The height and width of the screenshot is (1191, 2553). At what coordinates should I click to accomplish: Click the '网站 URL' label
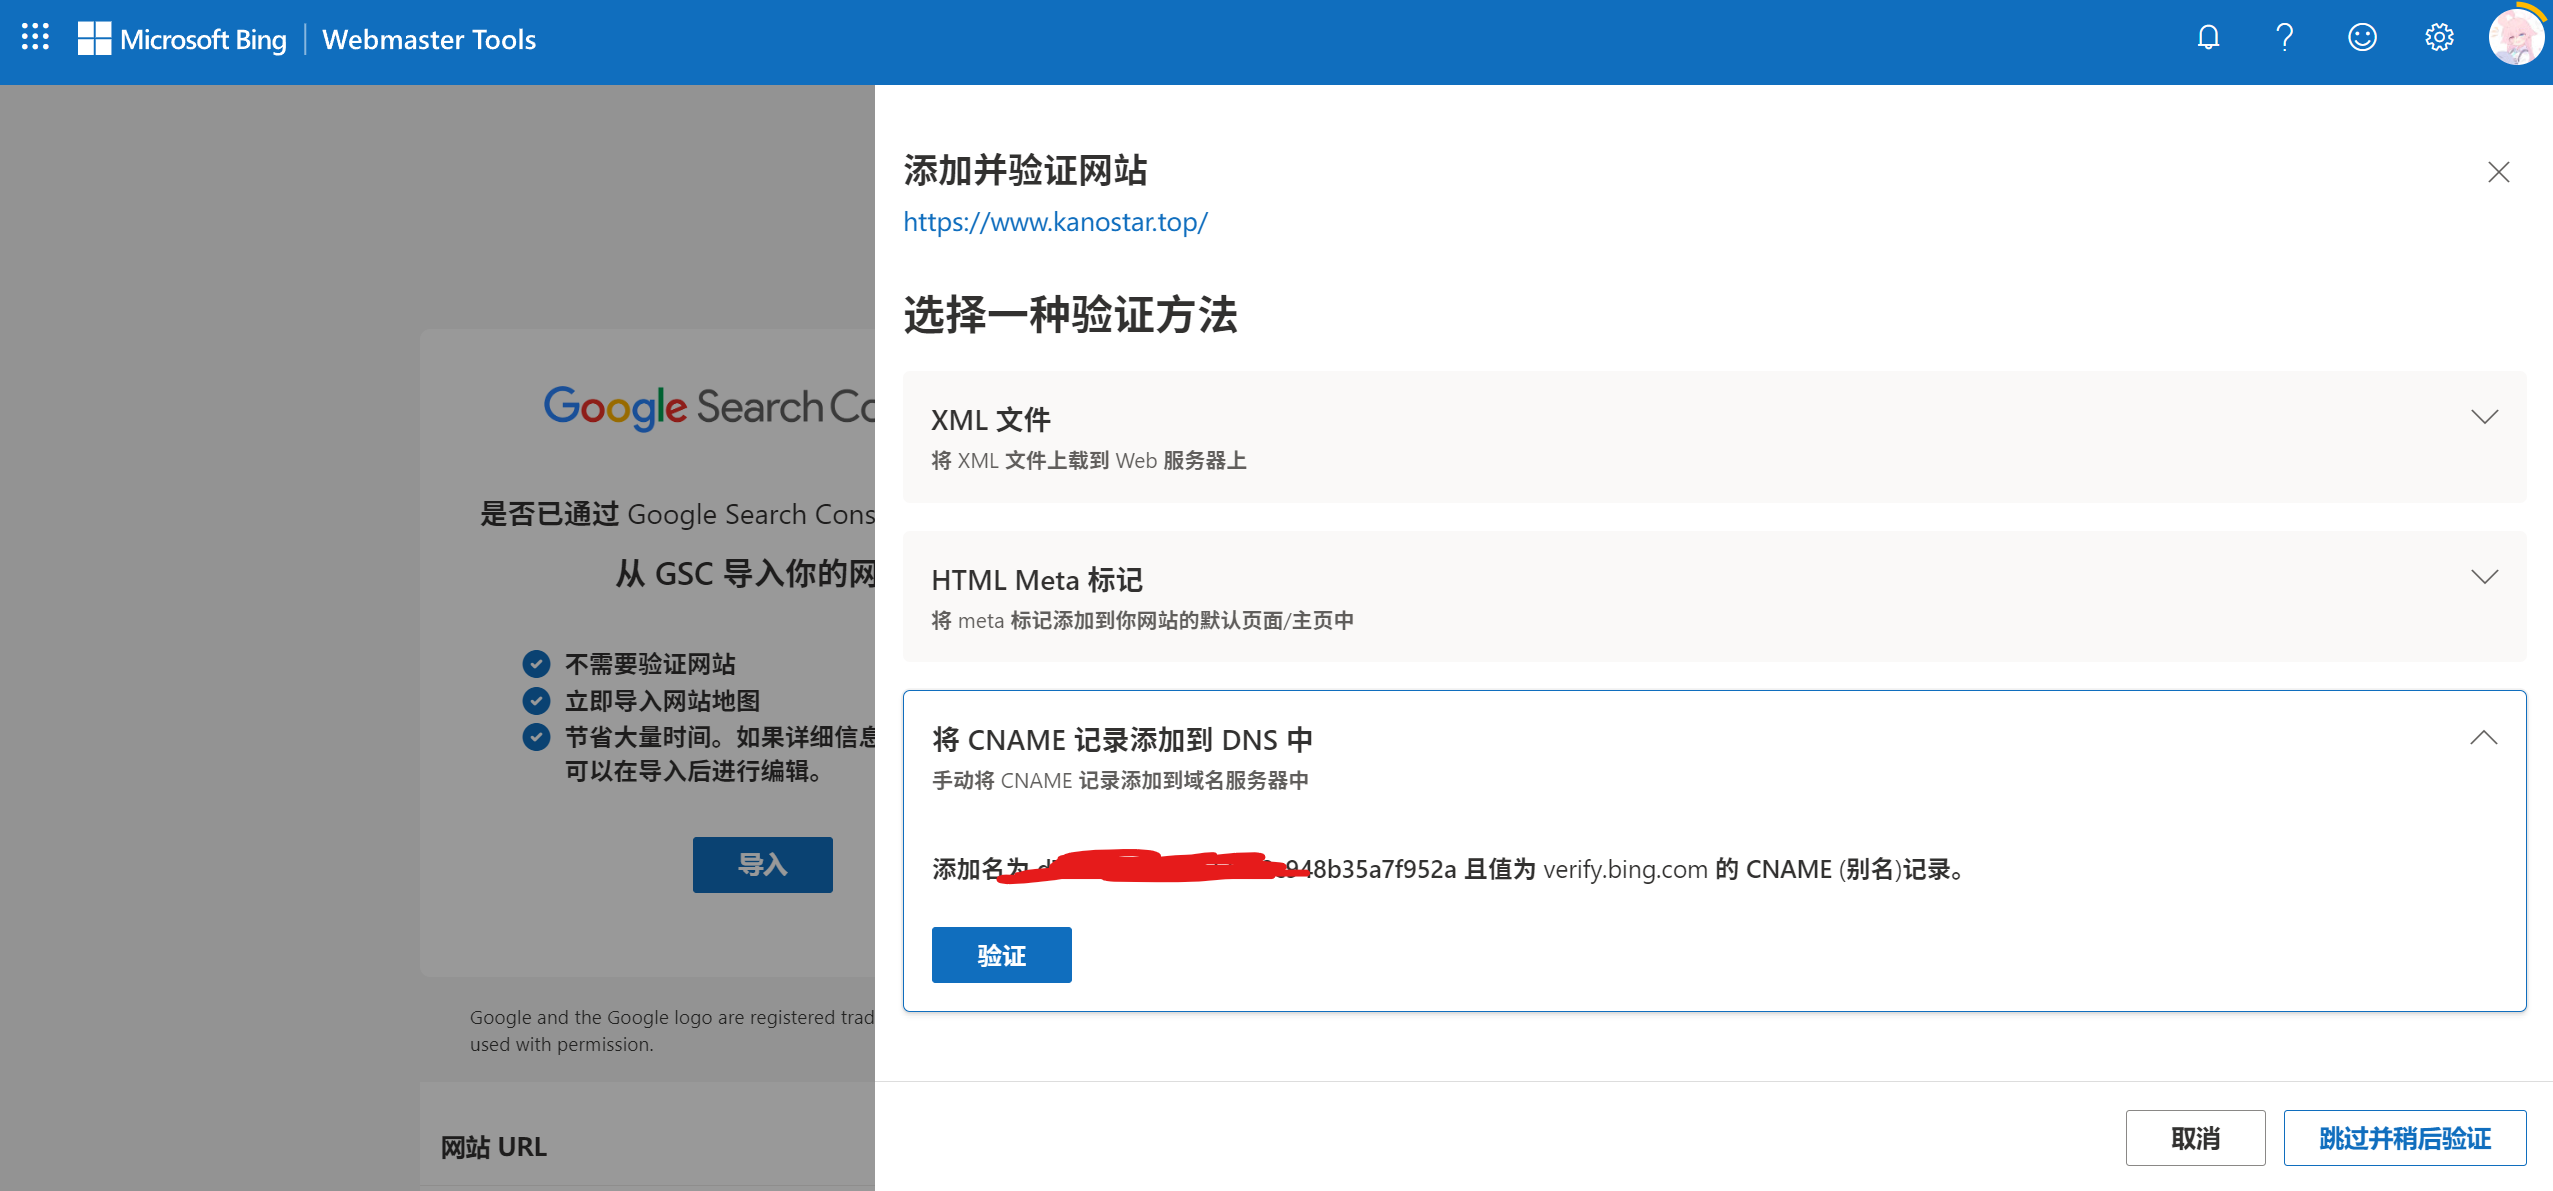pyautogui.click(x=494, y=1147)
